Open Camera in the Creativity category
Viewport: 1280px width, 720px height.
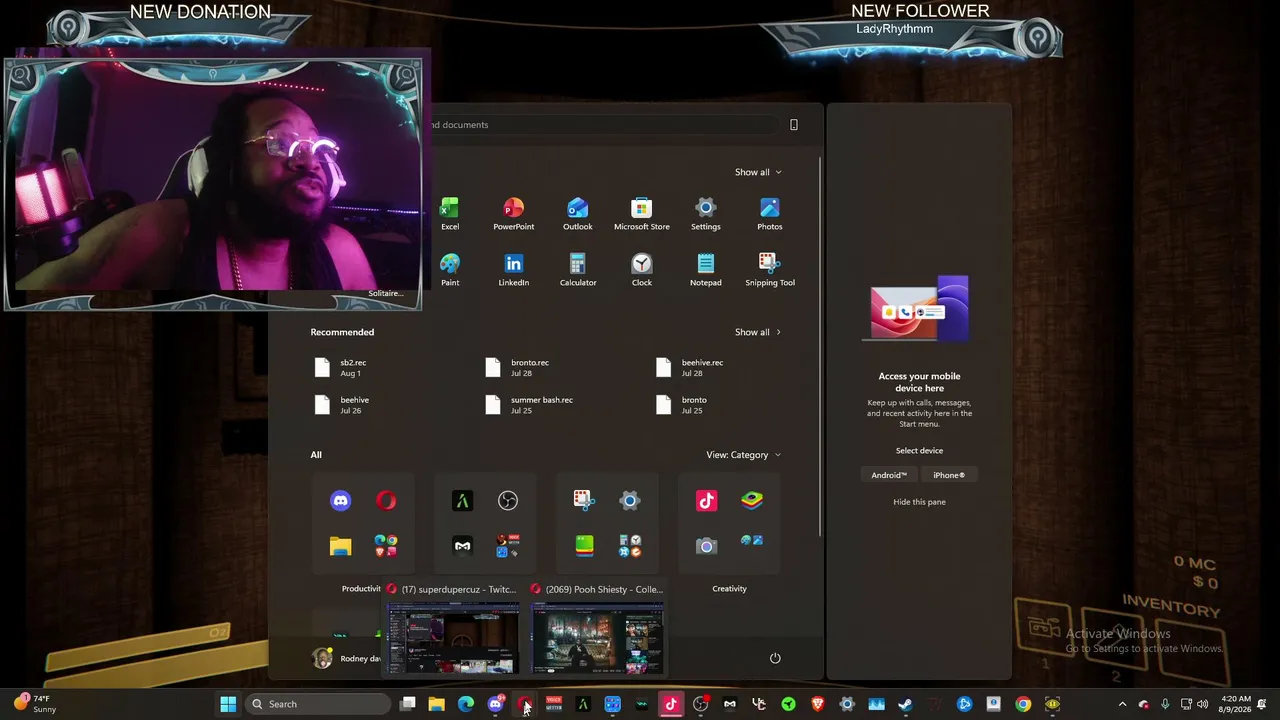[707, 546]
